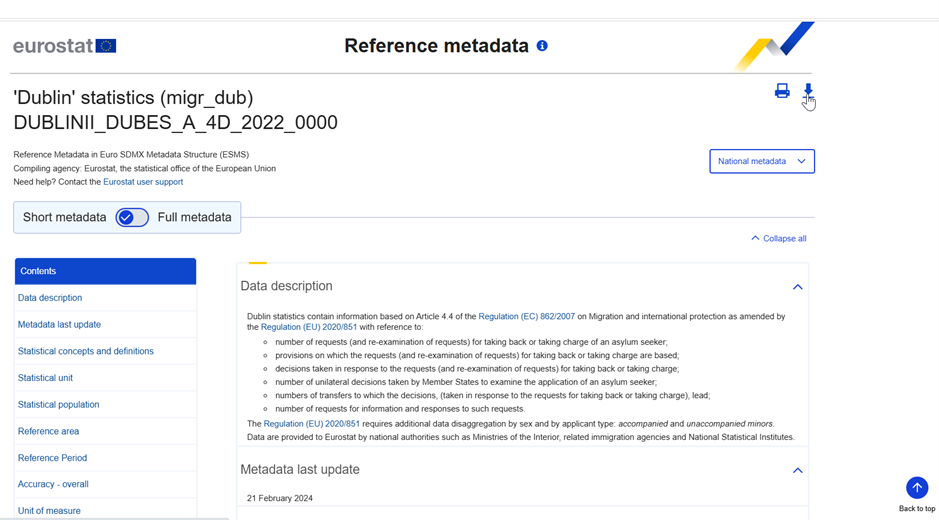Click the download metadata icon
Screen dimensions: 939x520
[x=808, y=90]
